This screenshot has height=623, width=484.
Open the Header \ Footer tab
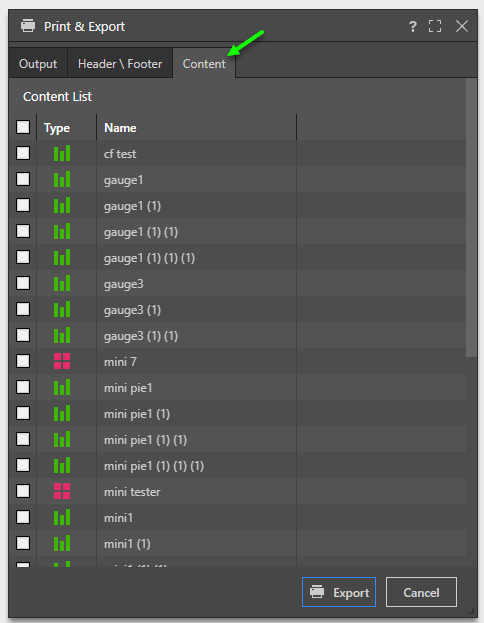point(120,64)
